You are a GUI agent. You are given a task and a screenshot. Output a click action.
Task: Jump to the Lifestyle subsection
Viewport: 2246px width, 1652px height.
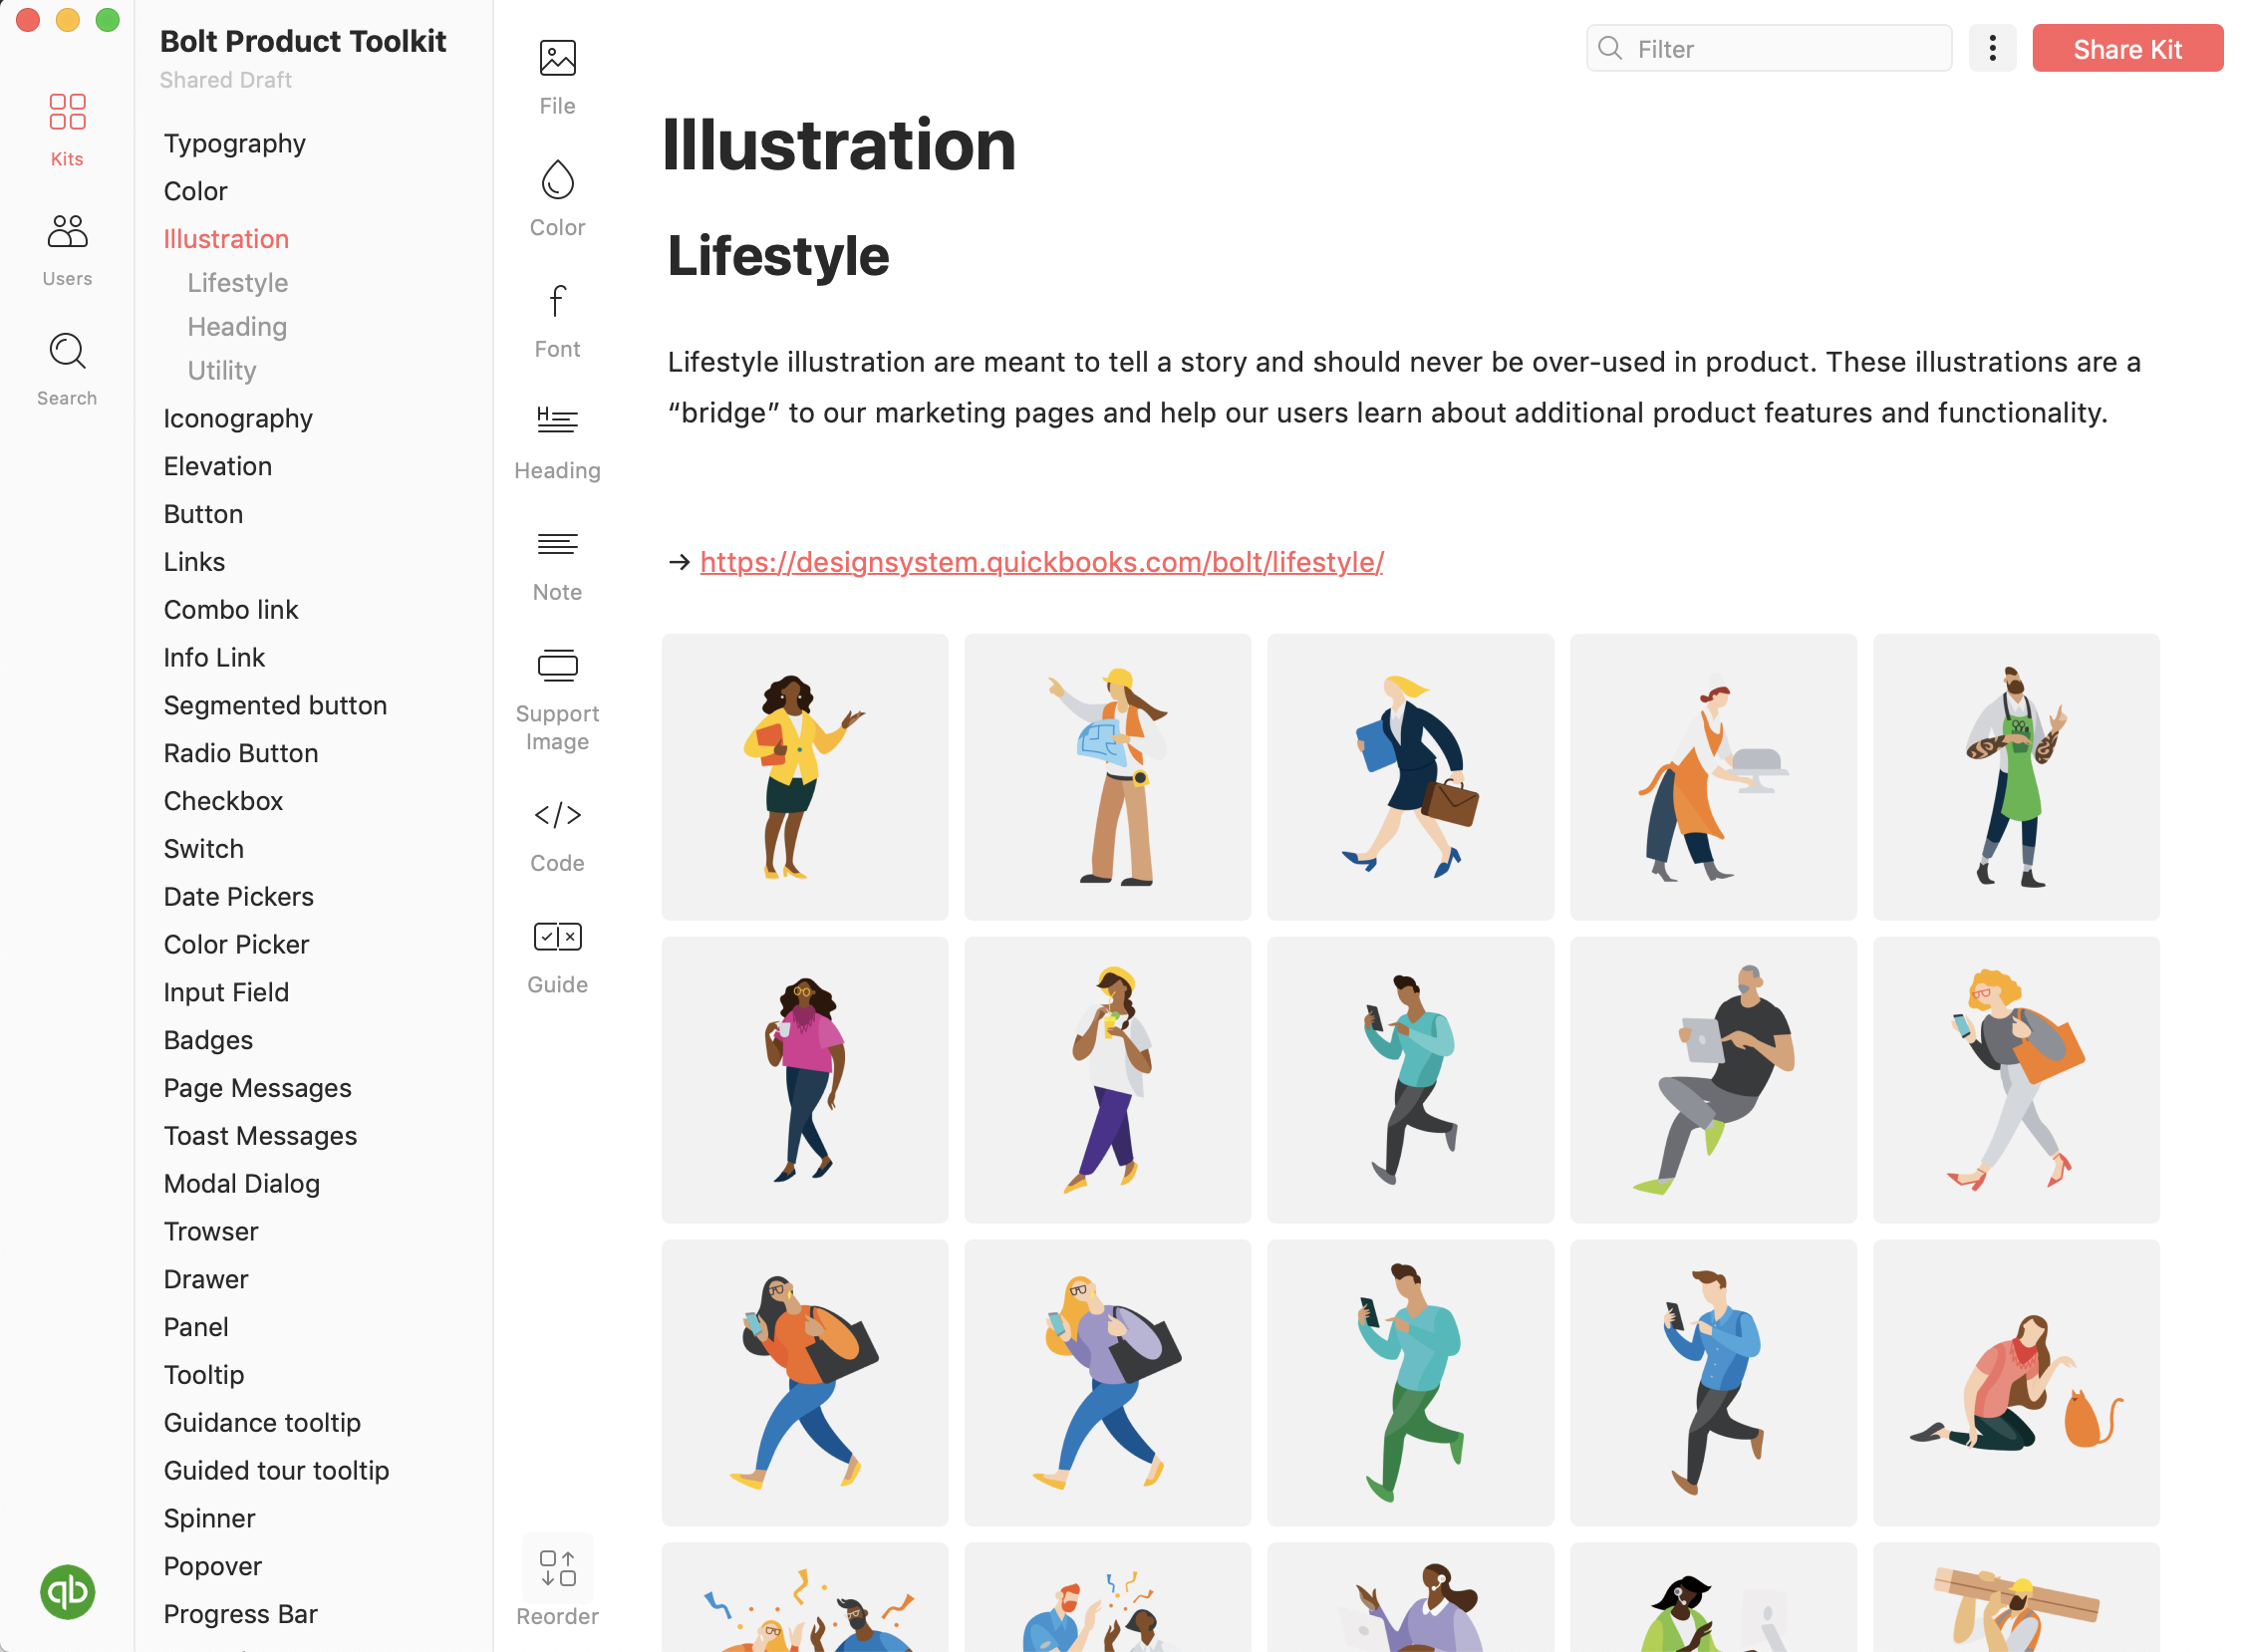(x=237, y=283)
